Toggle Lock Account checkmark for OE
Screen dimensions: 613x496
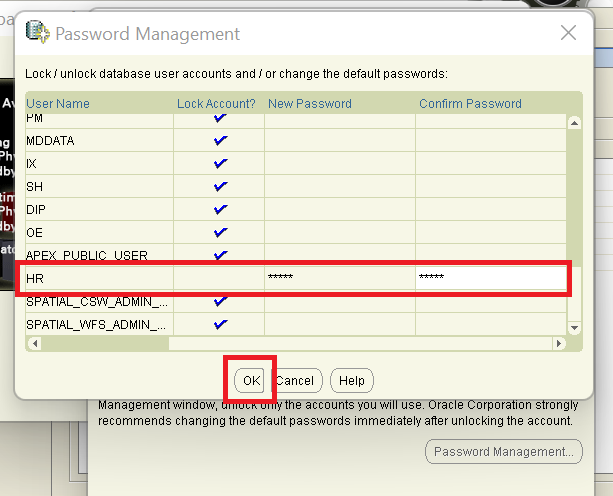220,233
